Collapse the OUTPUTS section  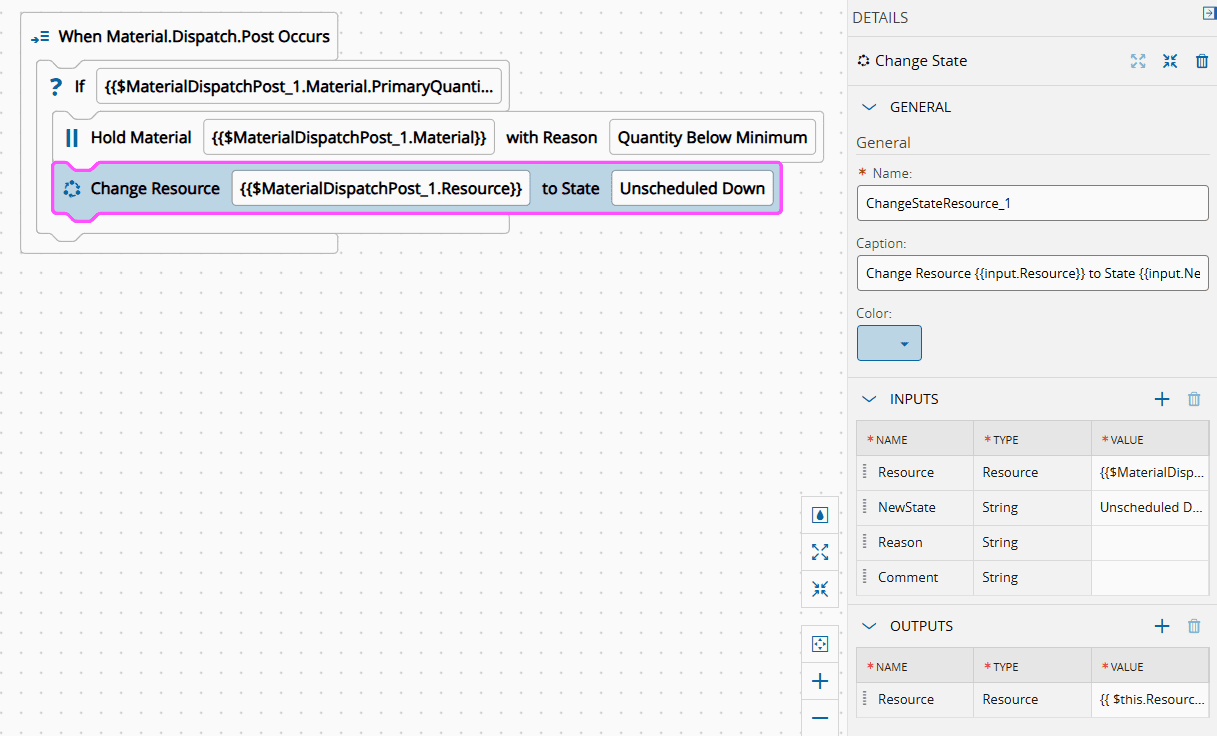[869, 626]
